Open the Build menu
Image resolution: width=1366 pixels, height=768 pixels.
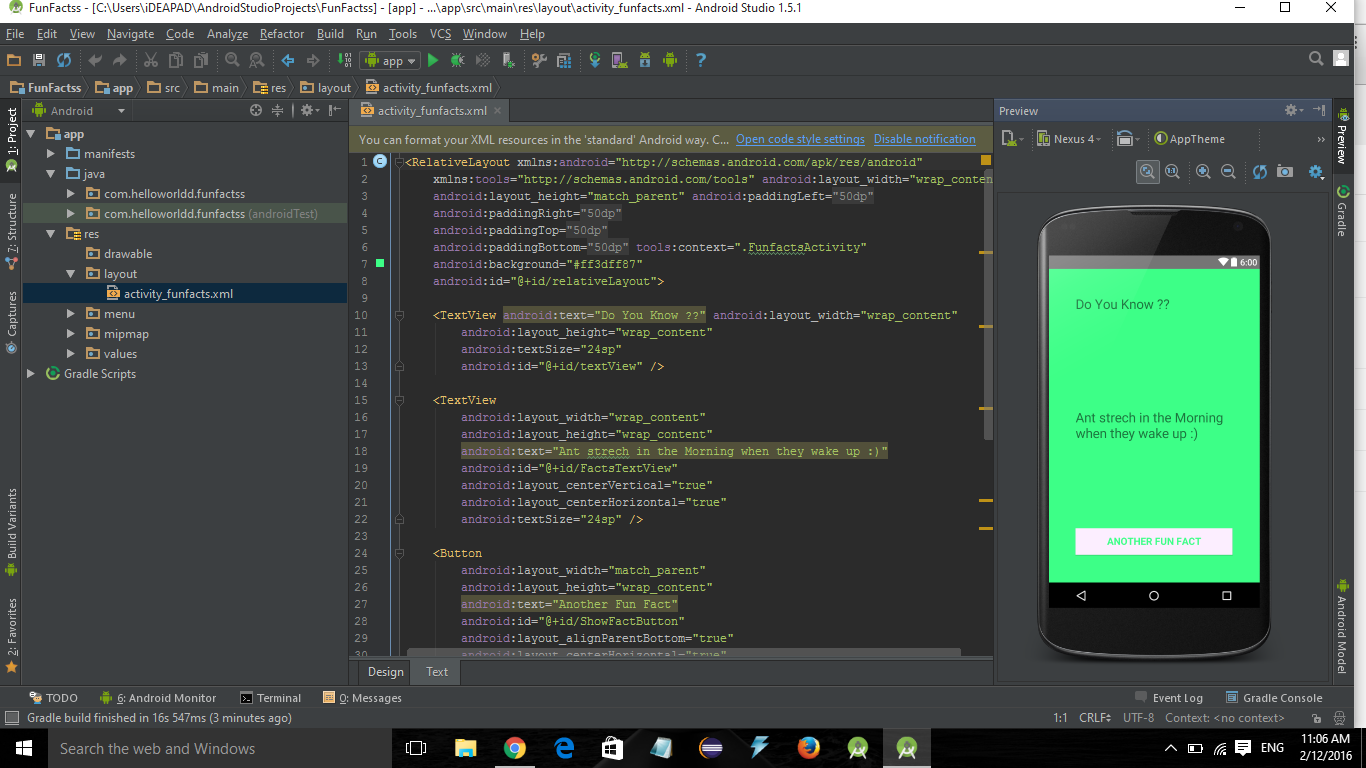[x=330, y=34]
